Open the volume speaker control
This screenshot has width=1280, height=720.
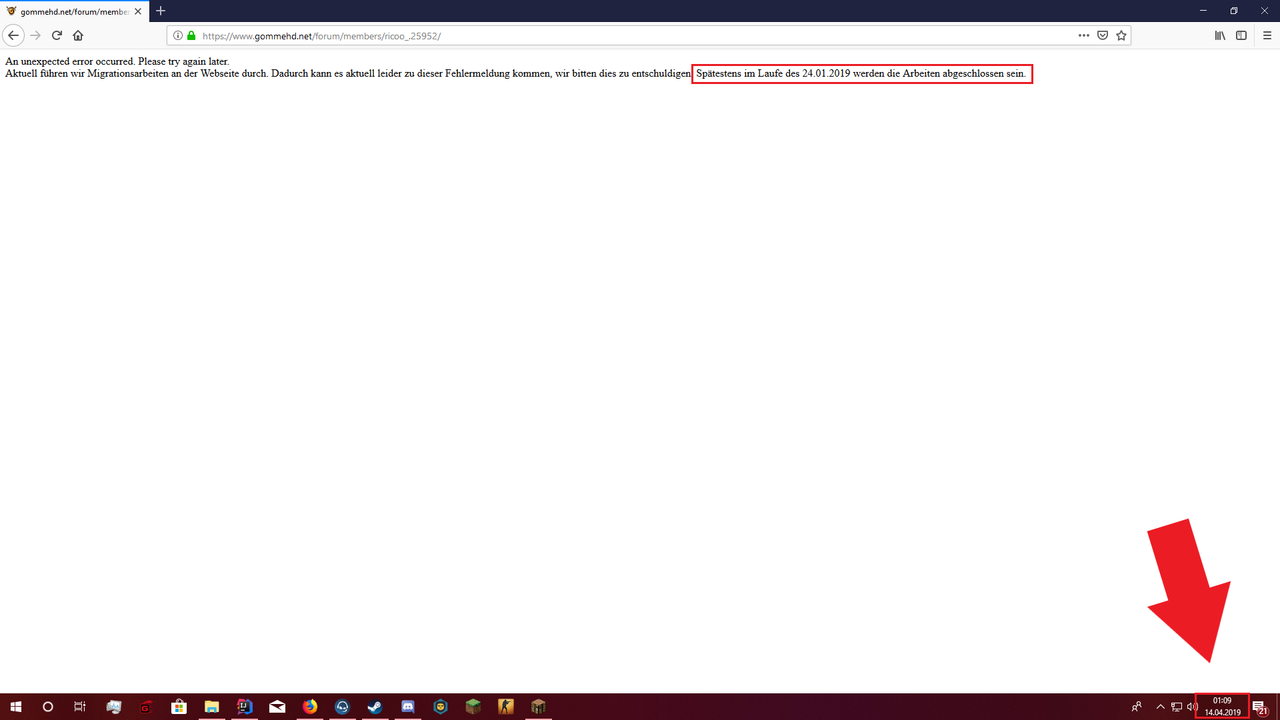click(1191, 707)
